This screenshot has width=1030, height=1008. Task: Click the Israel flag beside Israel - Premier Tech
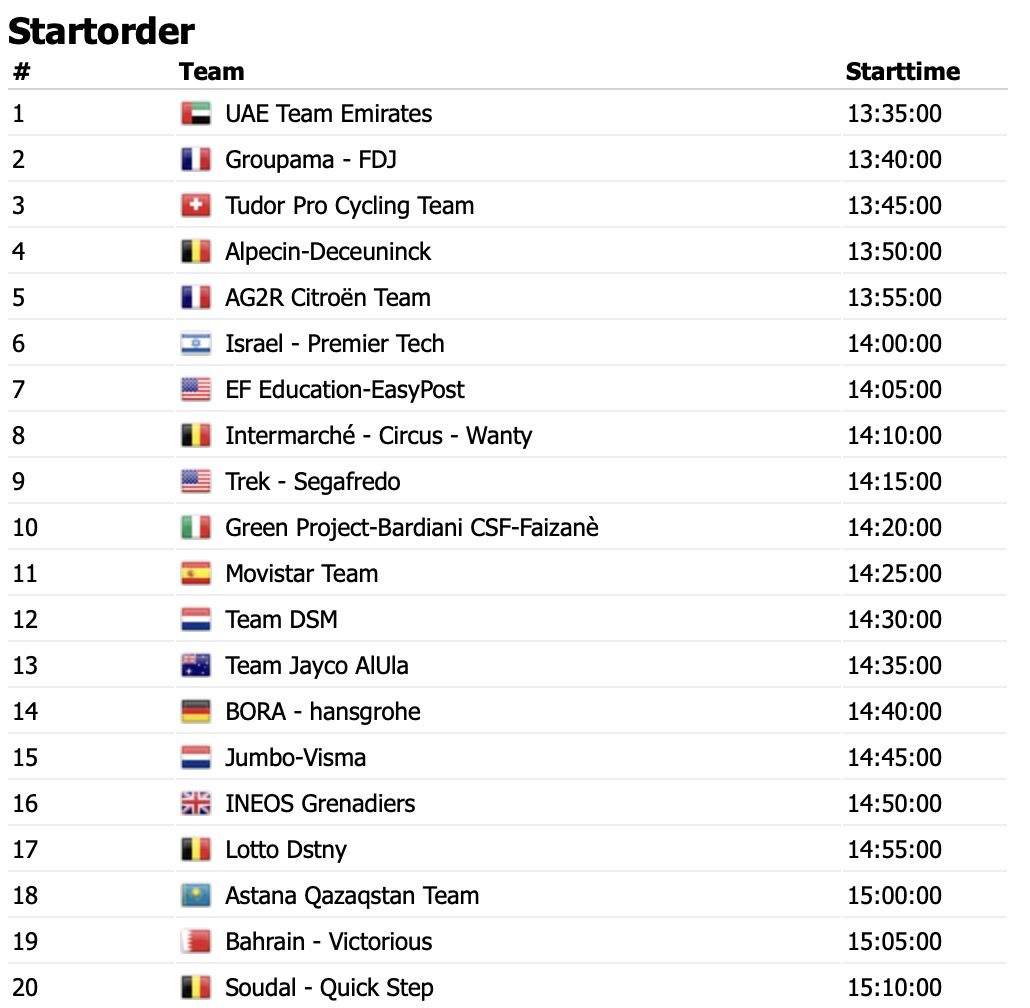(x=196, y=344)
